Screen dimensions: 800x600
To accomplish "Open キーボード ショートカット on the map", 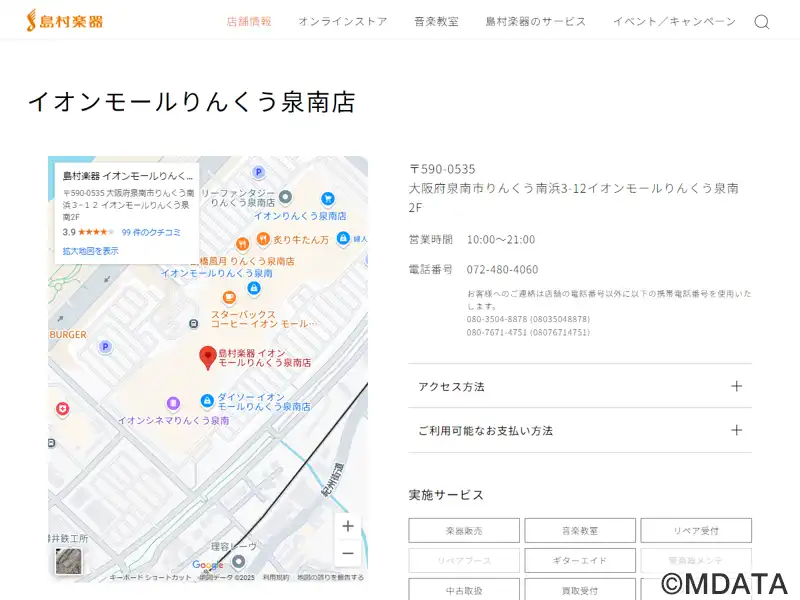I will pos(150,578).
